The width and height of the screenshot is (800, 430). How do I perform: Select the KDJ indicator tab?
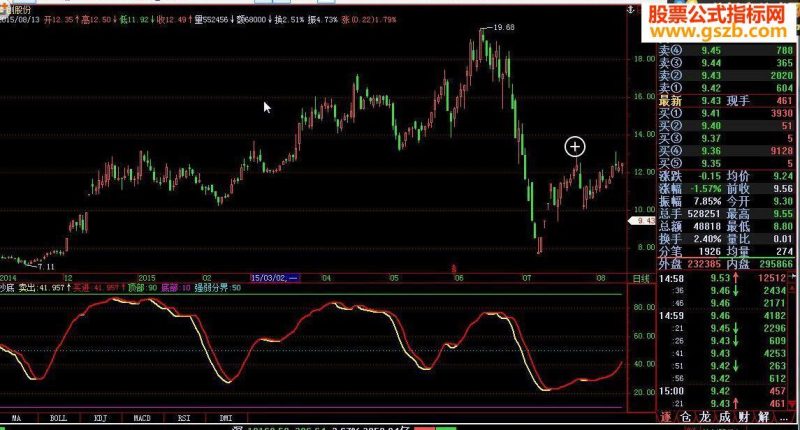coord(101,418)
